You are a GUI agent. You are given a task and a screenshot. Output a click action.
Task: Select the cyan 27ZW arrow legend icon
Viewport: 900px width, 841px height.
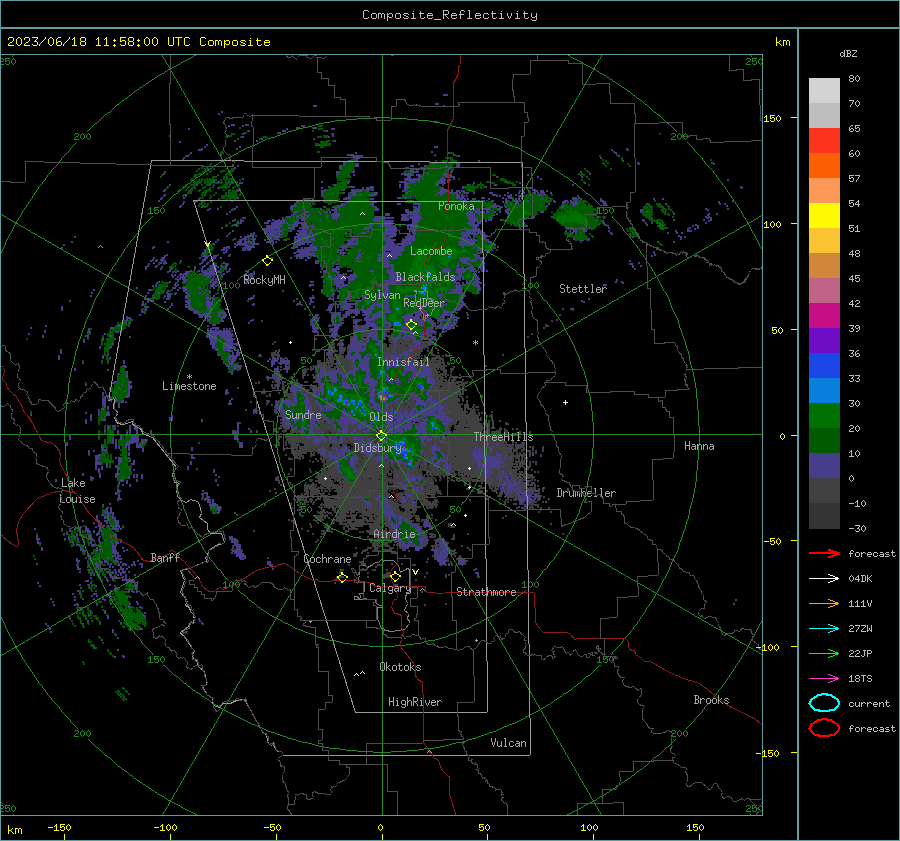(824, 629)
